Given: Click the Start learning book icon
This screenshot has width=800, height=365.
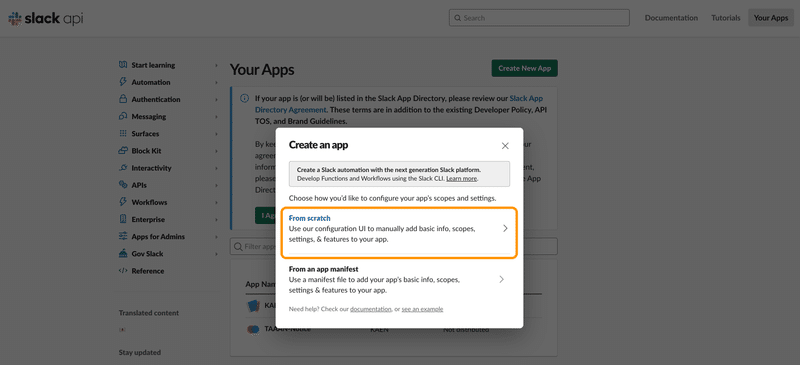Looking at the screenshot, I should point(122,65).
